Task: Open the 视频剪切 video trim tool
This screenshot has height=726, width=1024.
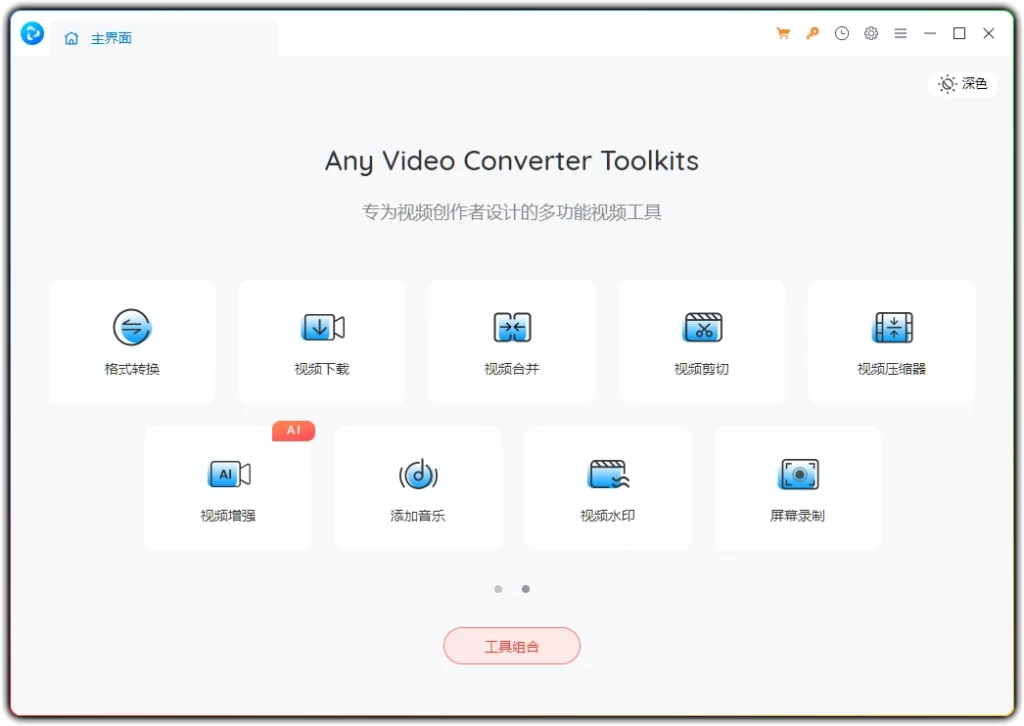Action: [x=702, y=341]
